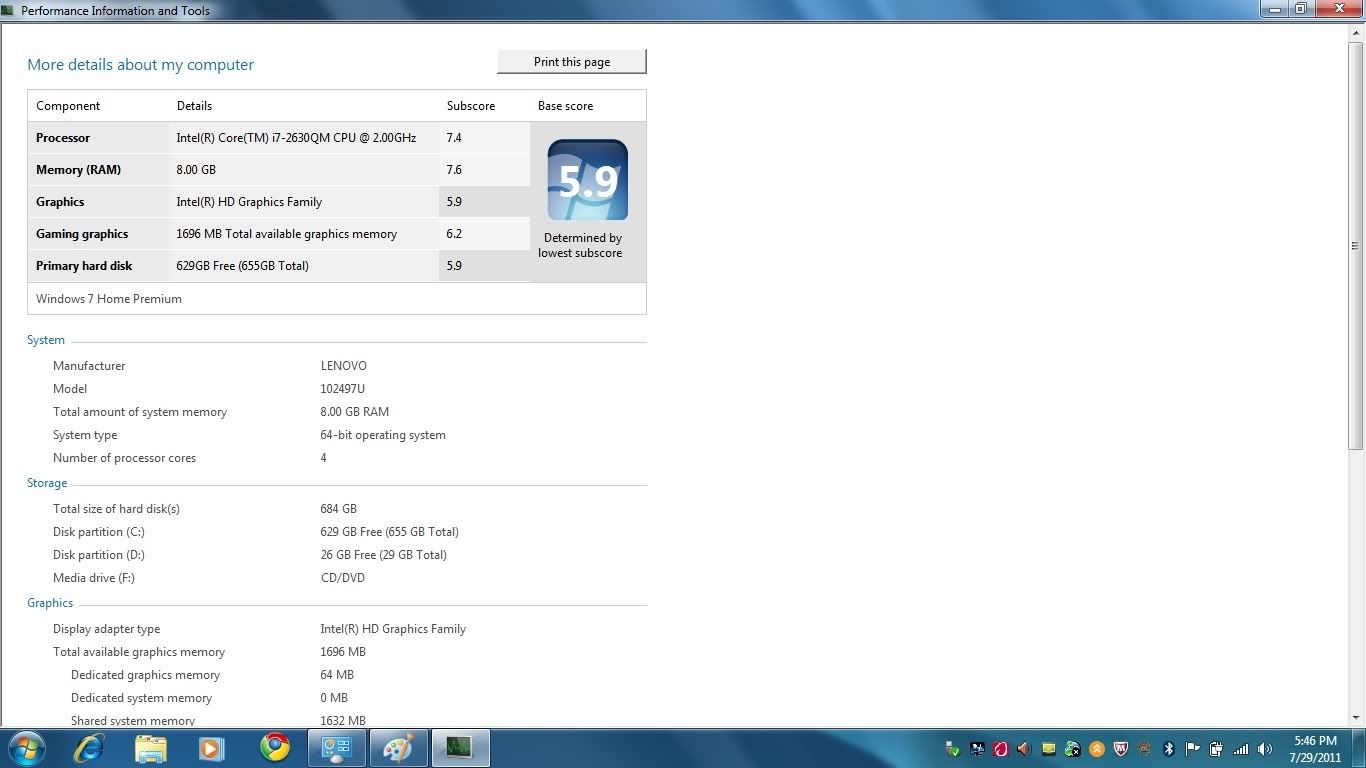Click the Windows 7 Home Premium text
The image size is (1366, 768).
[x=109, y=299]
